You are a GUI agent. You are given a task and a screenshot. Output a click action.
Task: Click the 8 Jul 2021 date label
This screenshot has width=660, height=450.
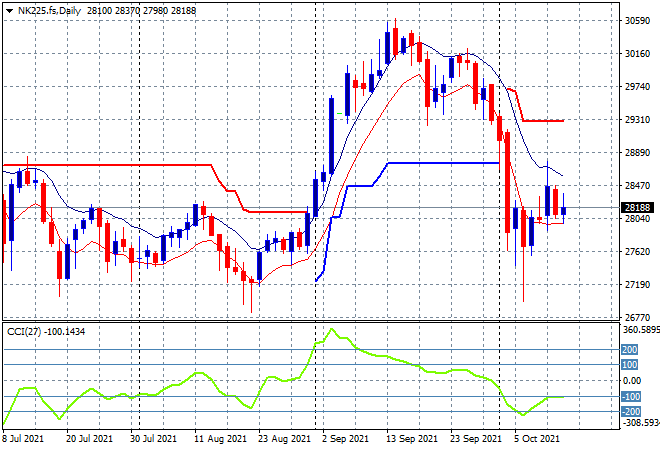point(23,439)
